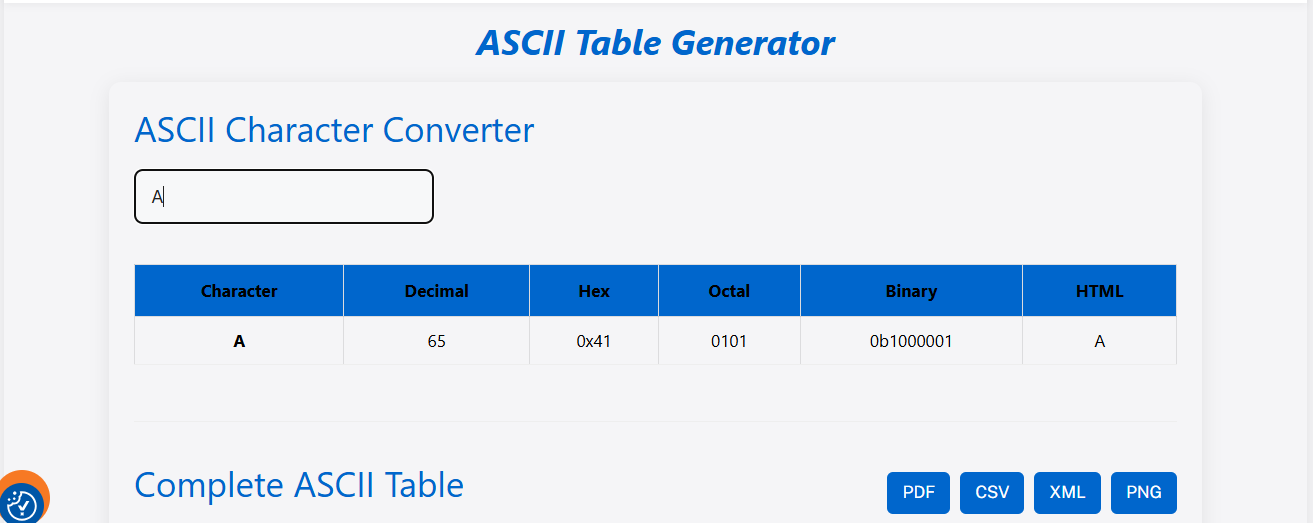Click the octal value 0101 cell
This screenshot has width=1313, height=523.
(729, 341)
